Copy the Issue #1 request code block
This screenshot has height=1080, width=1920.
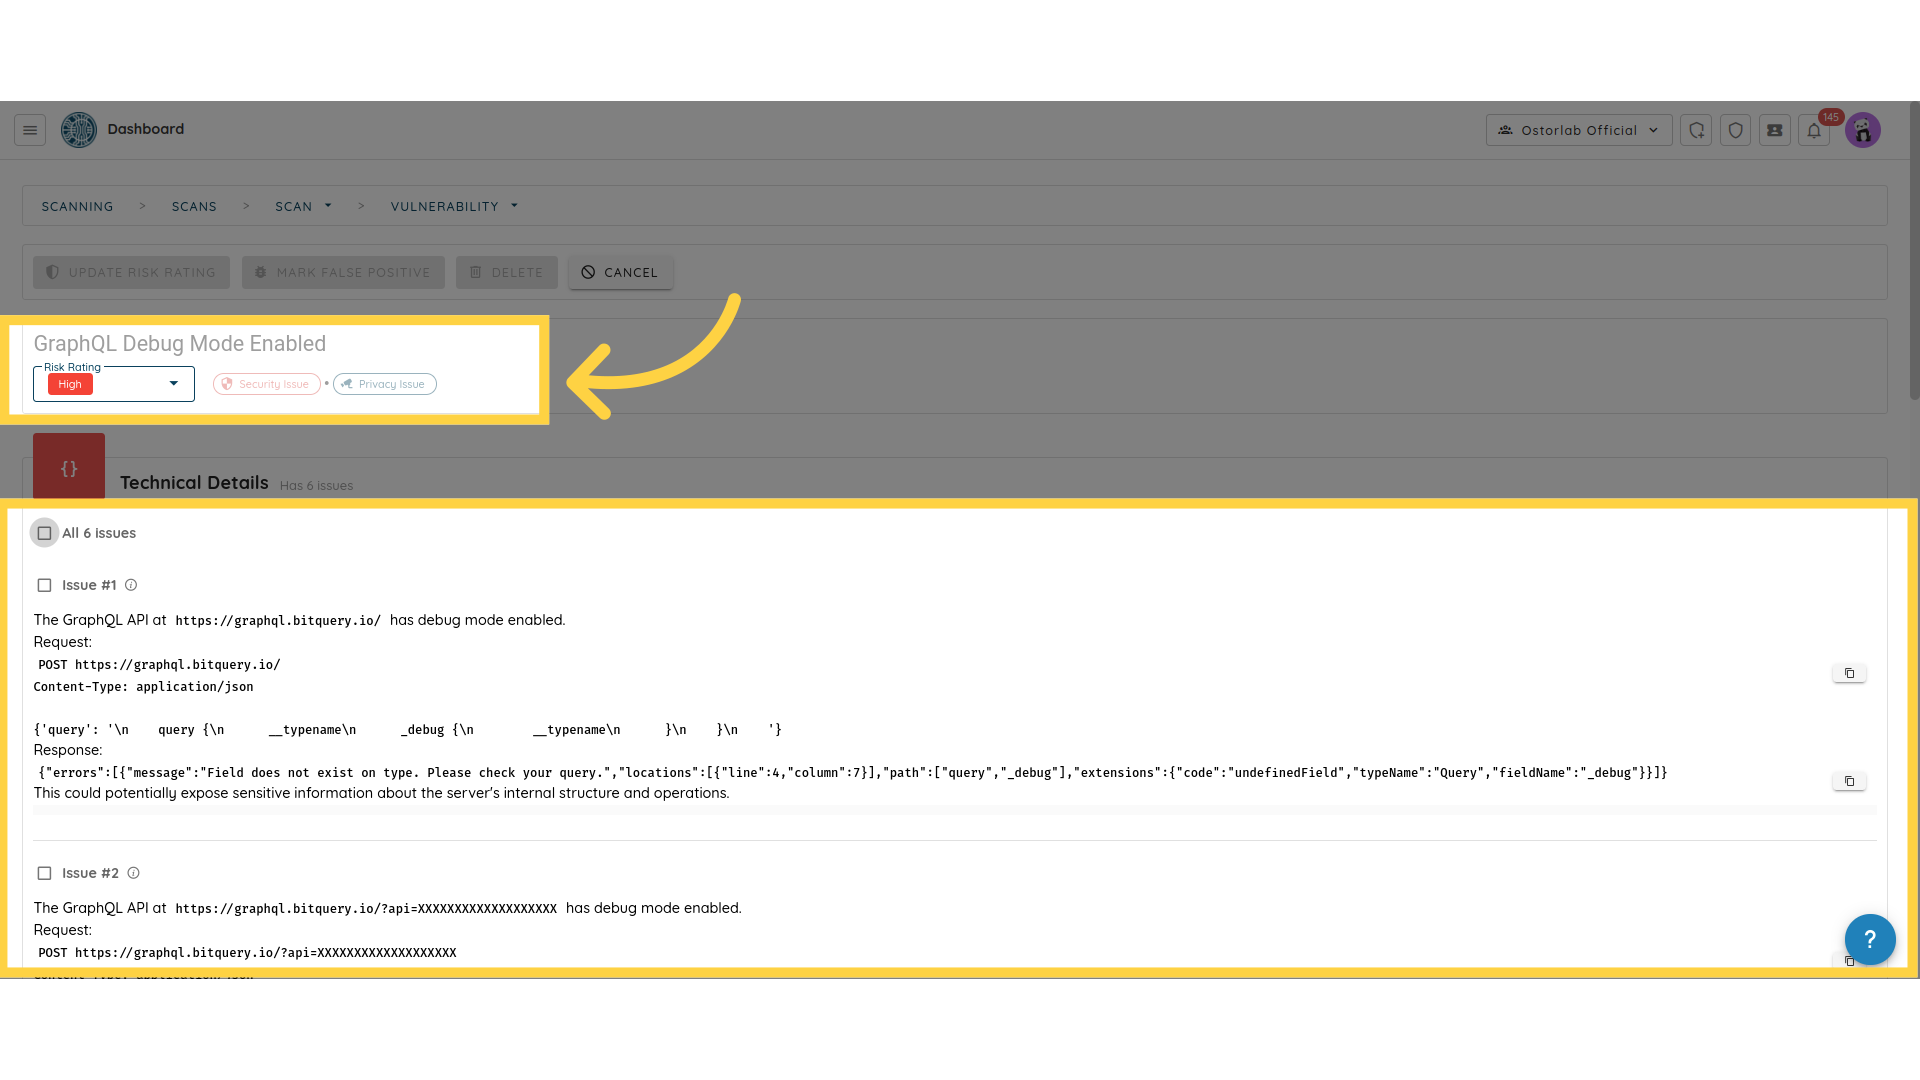point(1849,674)
